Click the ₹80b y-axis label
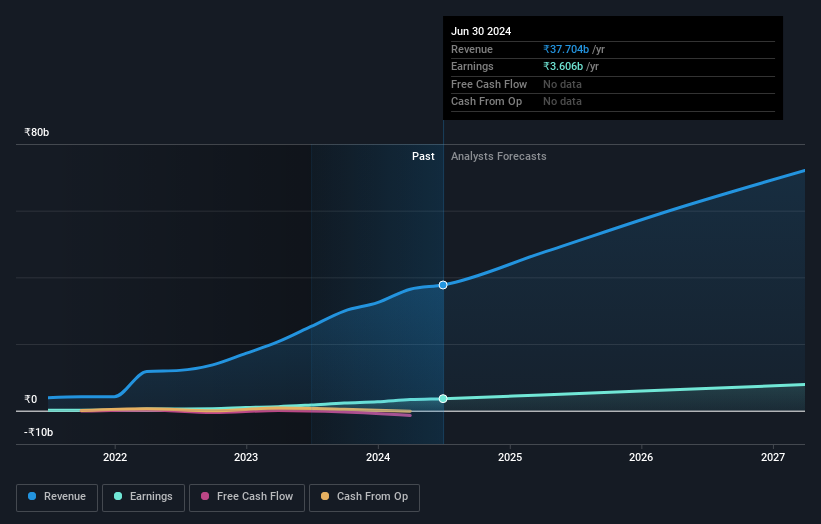This screenshot has width=821, height=524. 37,132
